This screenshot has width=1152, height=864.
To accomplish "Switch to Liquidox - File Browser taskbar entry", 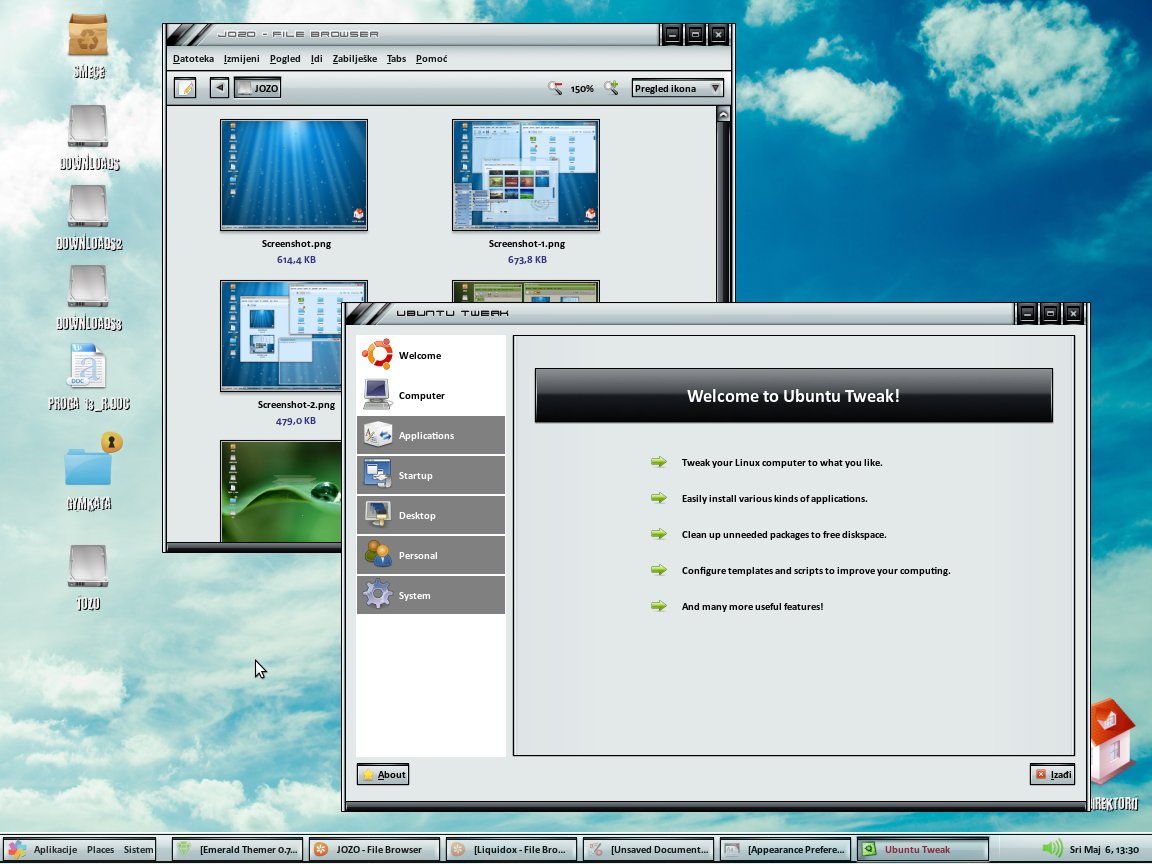I will [x=511, y=849].
